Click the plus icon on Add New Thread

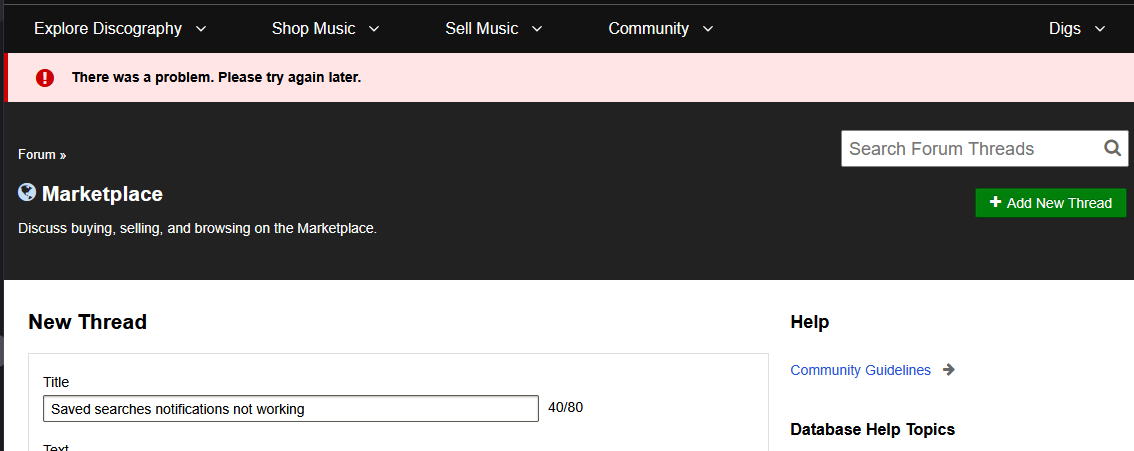995,203
